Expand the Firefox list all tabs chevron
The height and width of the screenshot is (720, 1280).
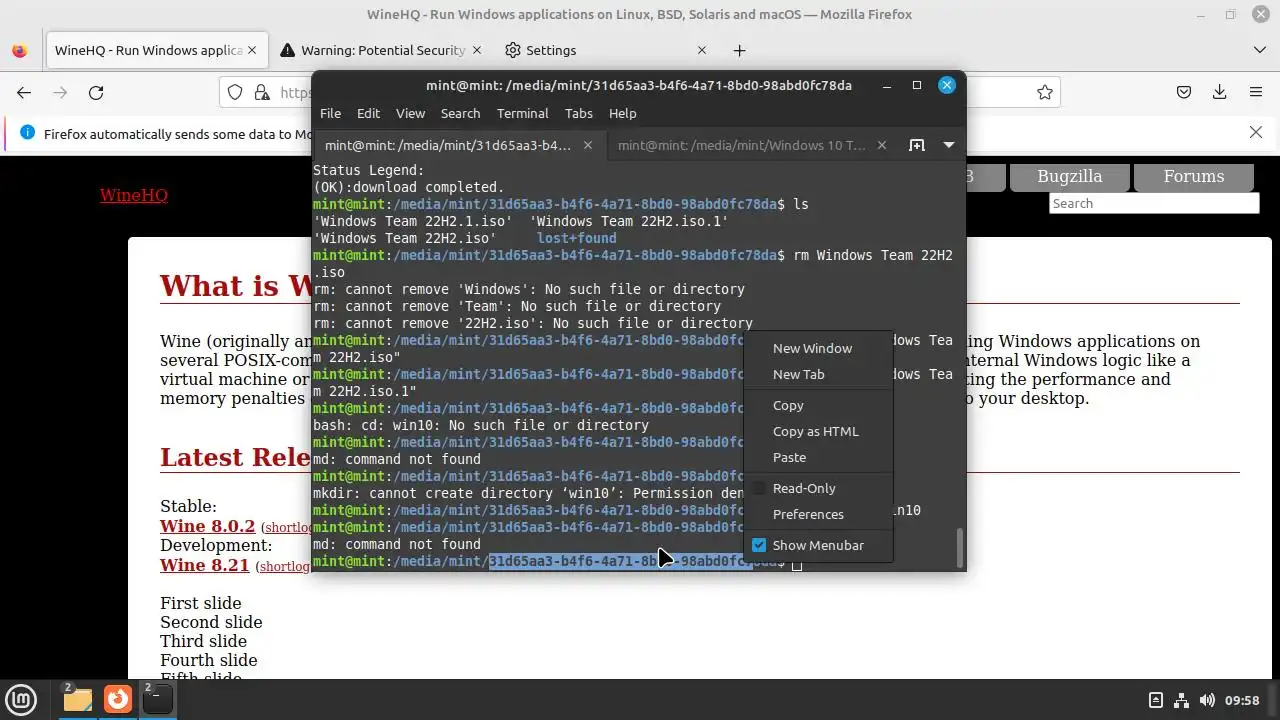tap(1259, 50)
